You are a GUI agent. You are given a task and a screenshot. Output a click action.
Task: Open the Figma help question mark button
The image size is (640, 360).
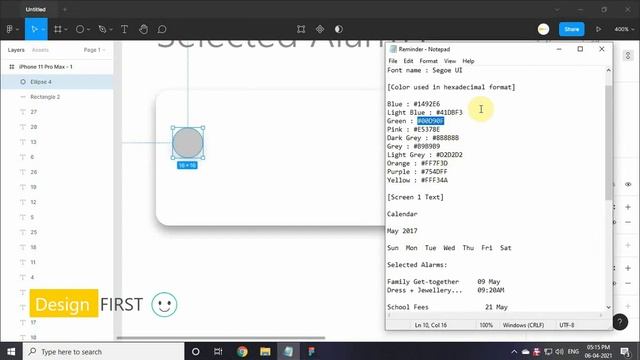tap(620, 322)
